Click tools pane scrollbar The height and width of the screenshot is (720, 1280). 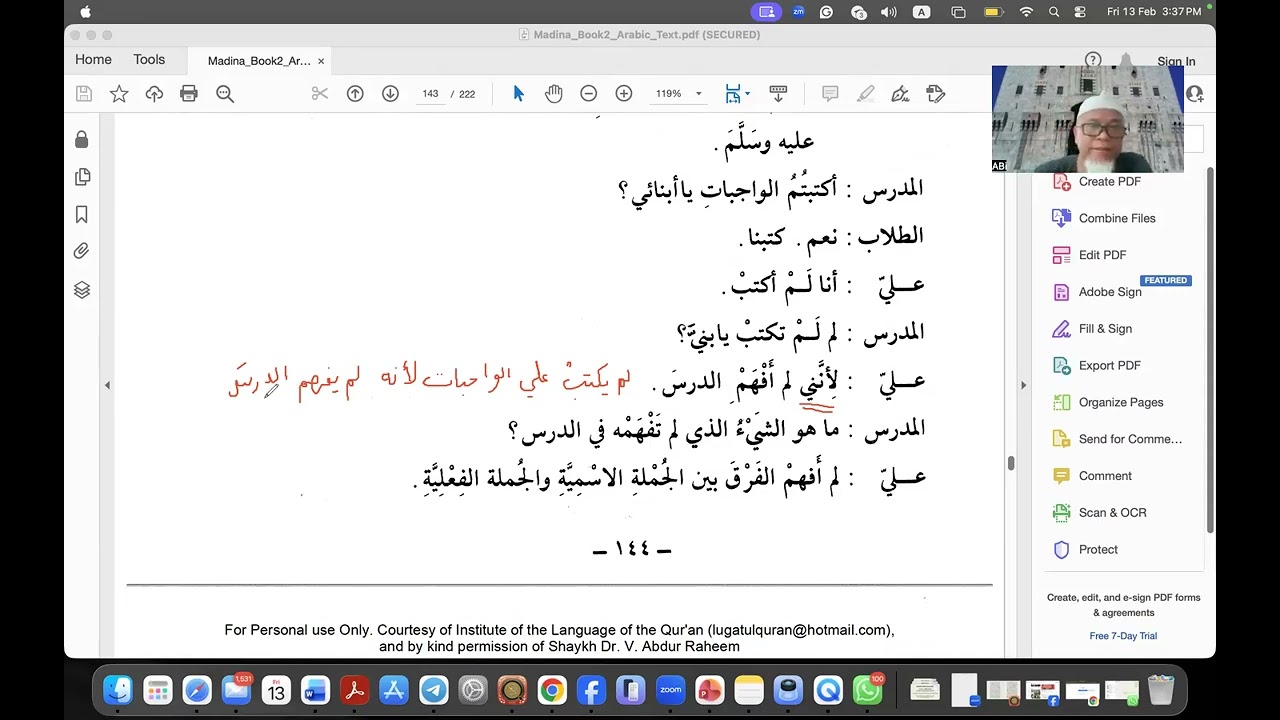coord(1211,350)
